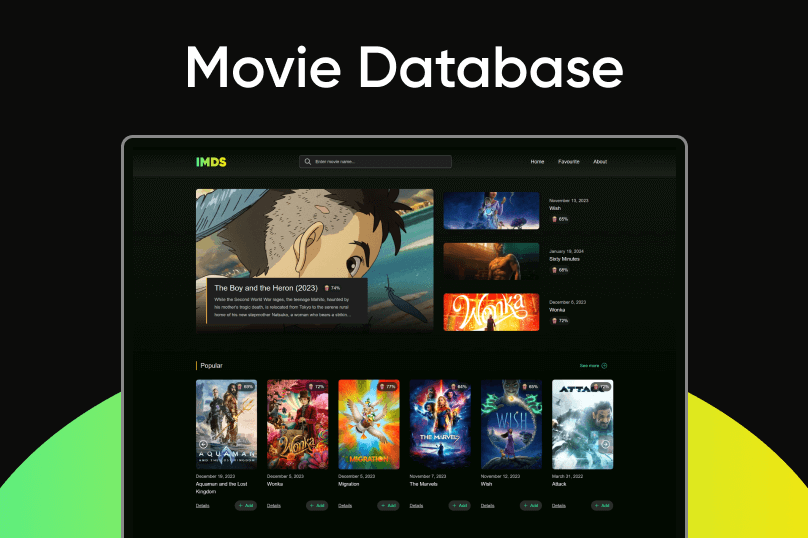Click the popcorn rating icon under Sixty Minutes

click(554, 270)
